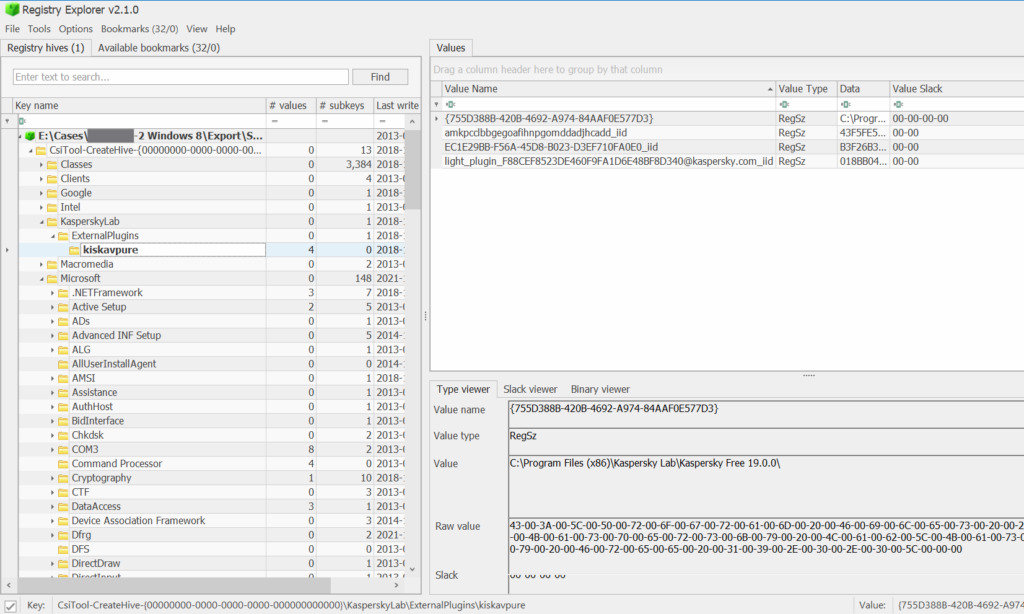Click the folder icon next to Clients
1024x614 pixels.
point(52,179)
